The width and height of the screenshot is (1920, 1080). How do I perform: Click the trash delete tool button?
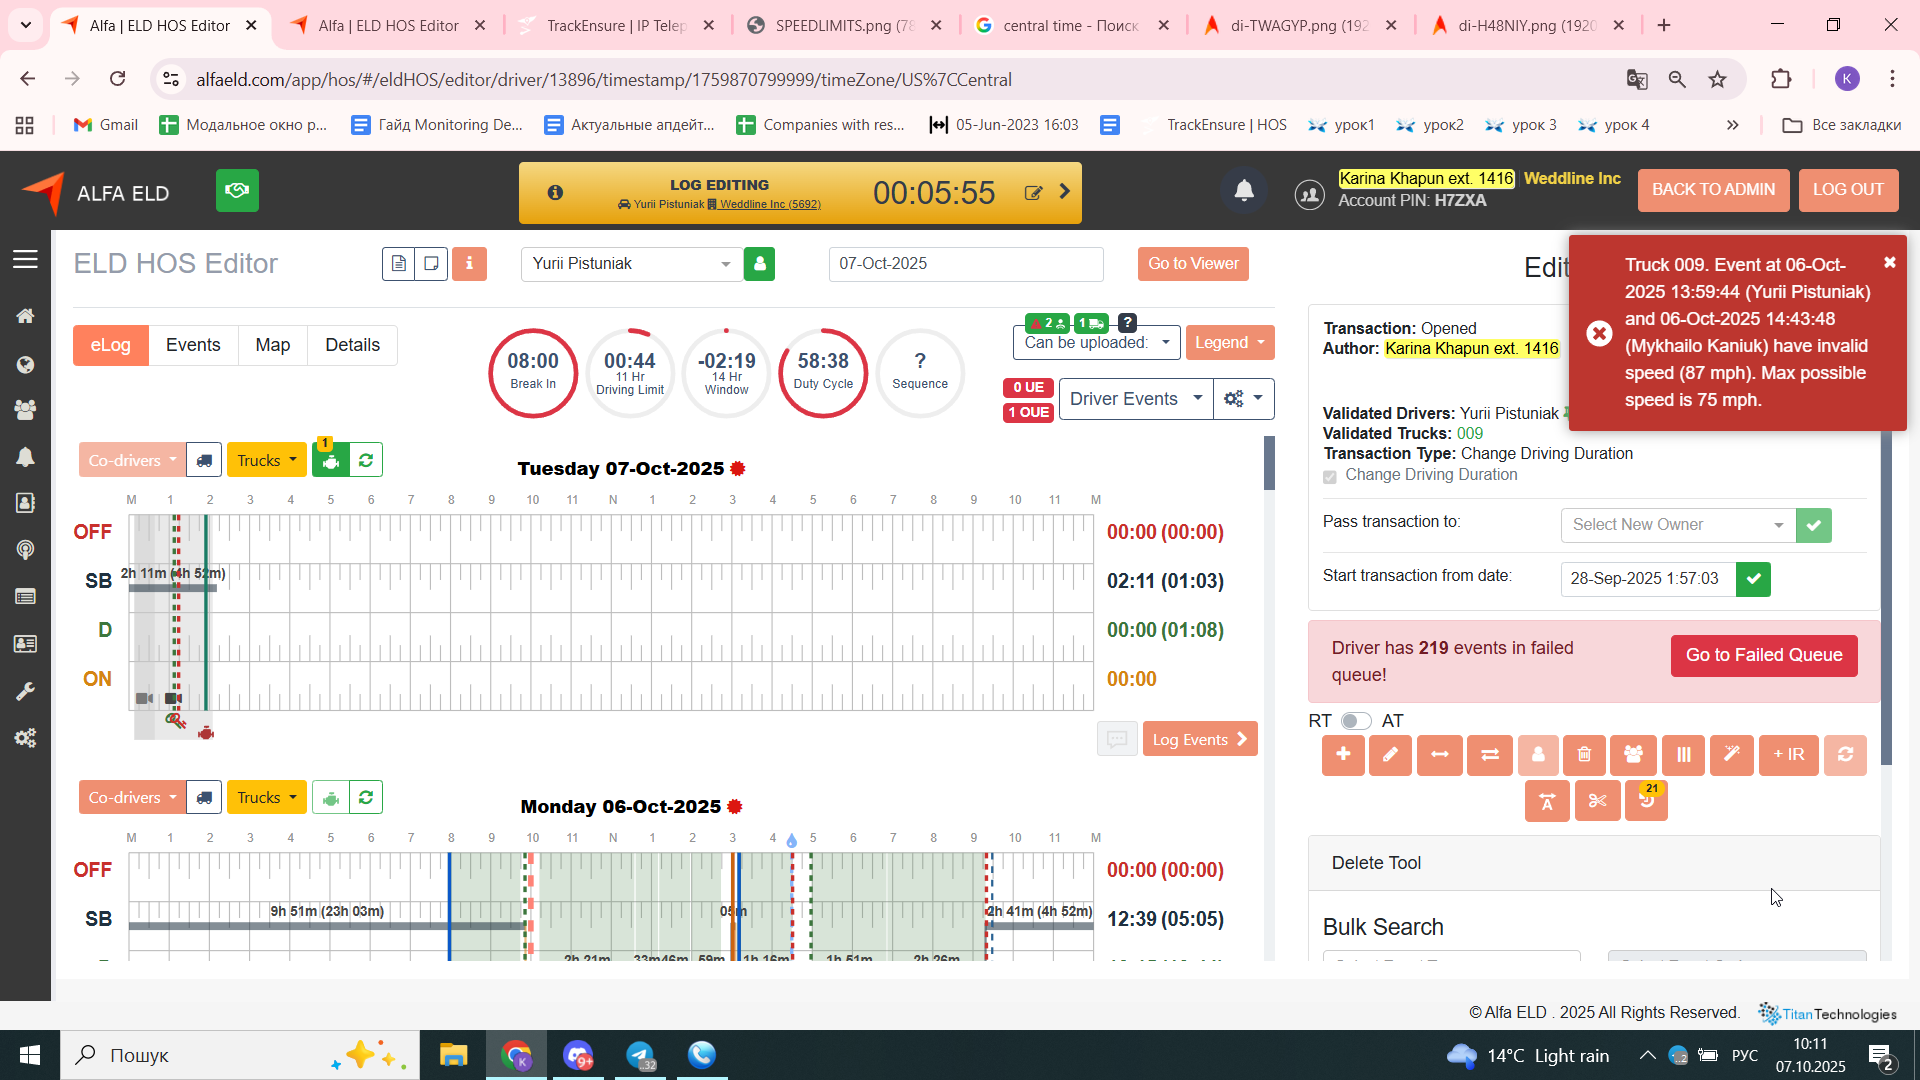pyautogui.click(x=1585, y=755)
